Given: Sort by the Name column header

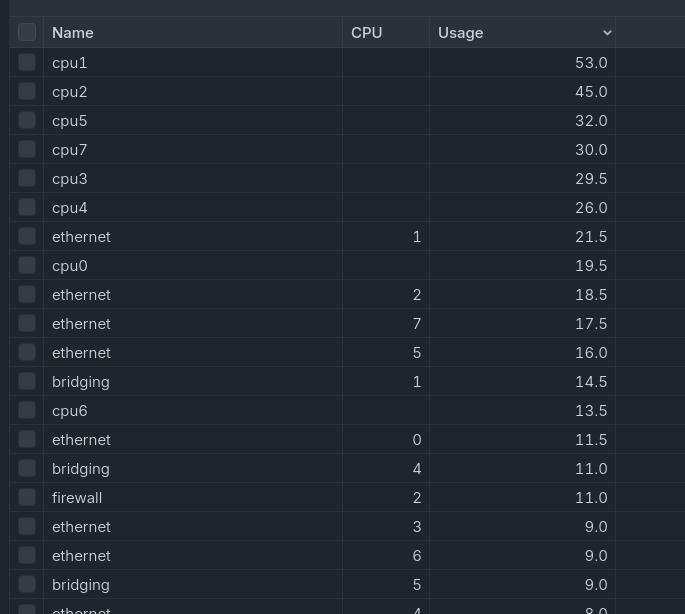Looking at the screenshot, I should point(73,33).
